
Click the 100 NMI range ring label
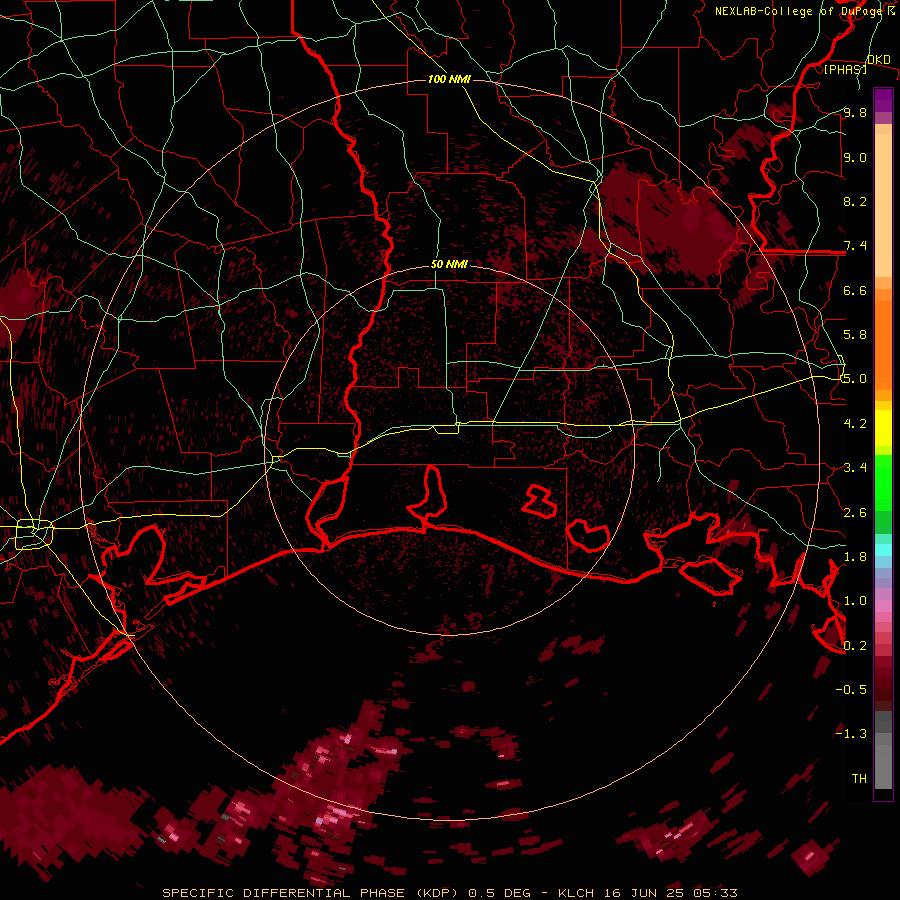tap(449, 79)
